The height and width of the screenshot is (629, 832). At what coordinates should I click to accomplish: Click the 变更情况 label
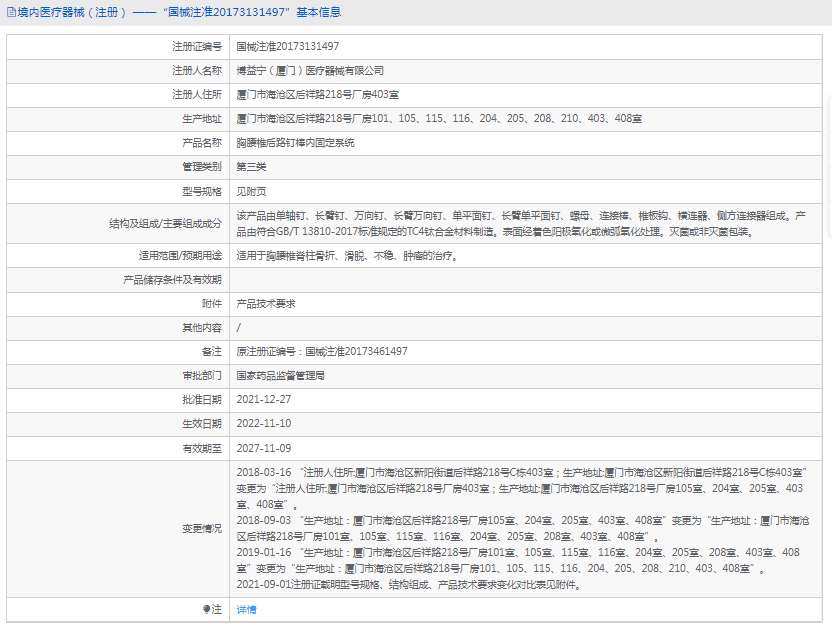point(202,529)
